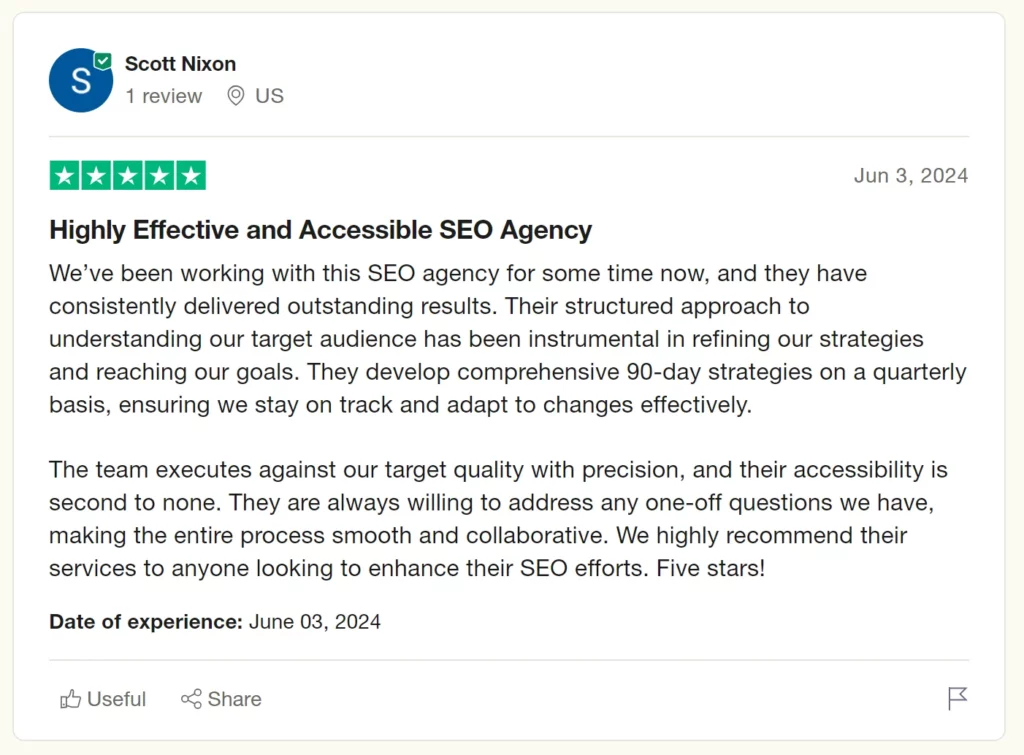The height and width of the screenshot is (755, 1024).
Task: Click the Date of experience text
Action: pyautogui.click(x=144, y=621)
